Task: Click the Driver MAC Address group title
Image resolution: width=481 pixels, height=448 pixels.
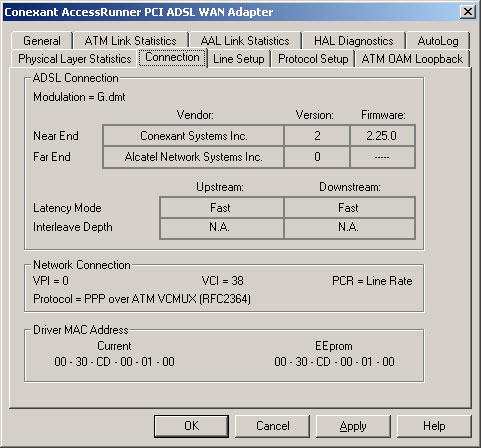Action: pyautogui.click(x=81, y=330)
